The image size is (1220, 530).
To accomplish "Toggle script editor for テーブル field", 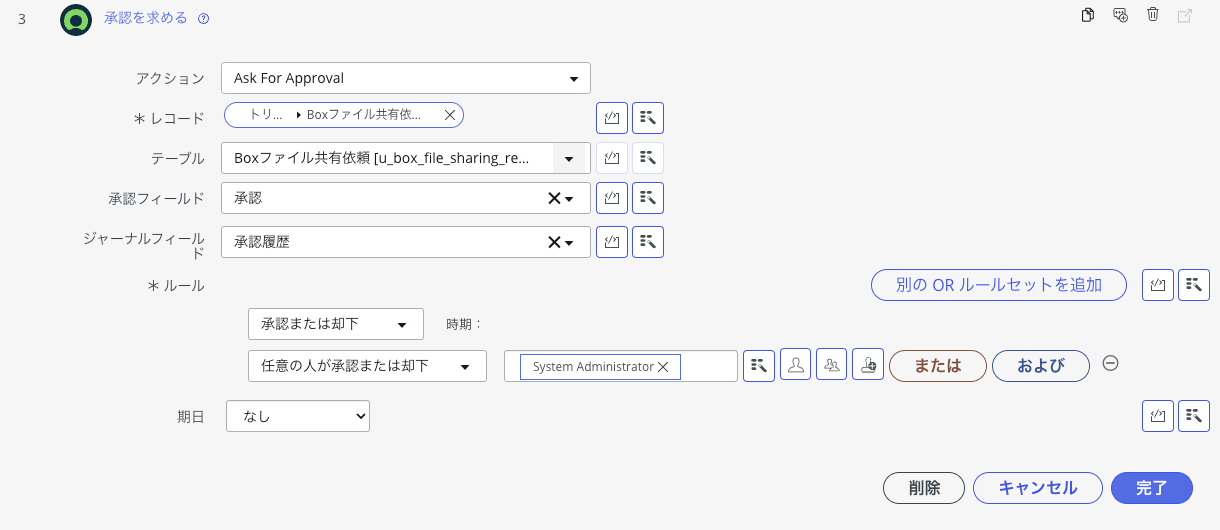I will click(612, 158).
